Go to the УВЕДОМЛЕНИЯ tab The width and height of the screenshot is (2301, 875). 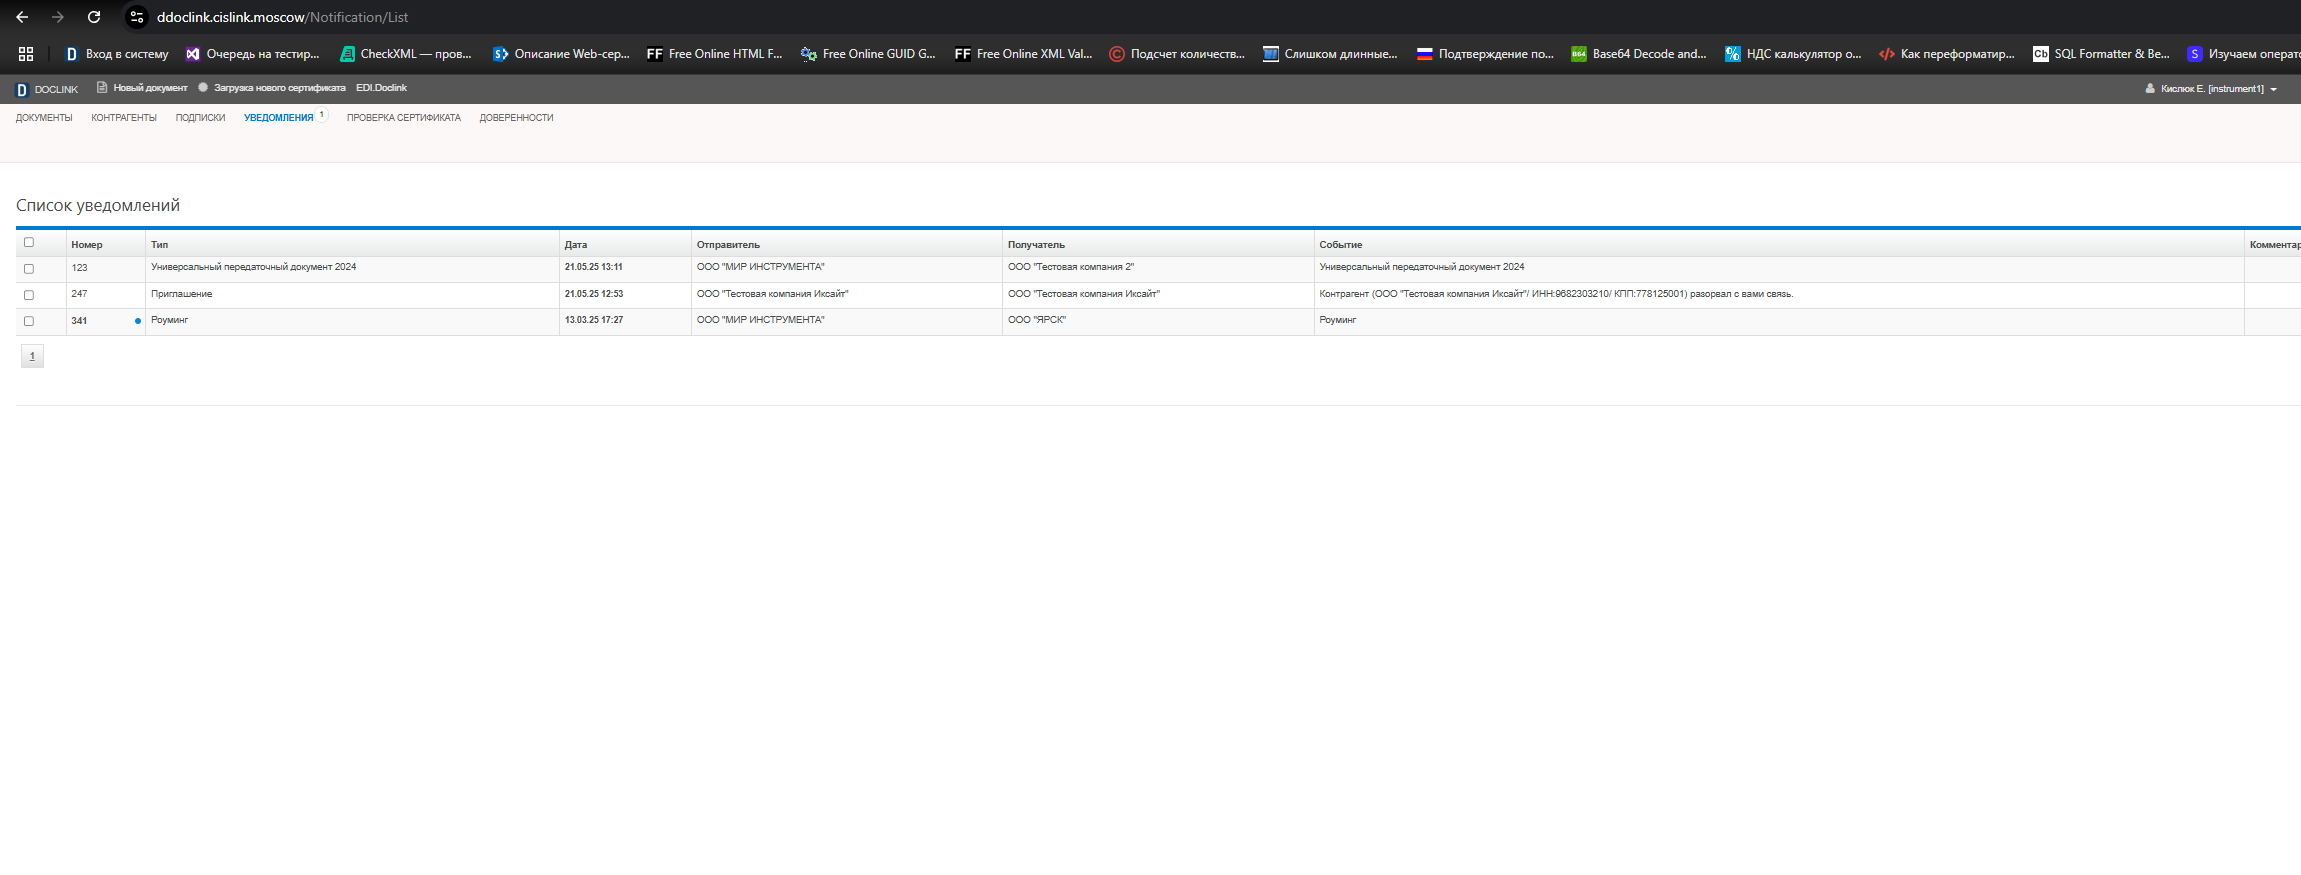[279, 118]
